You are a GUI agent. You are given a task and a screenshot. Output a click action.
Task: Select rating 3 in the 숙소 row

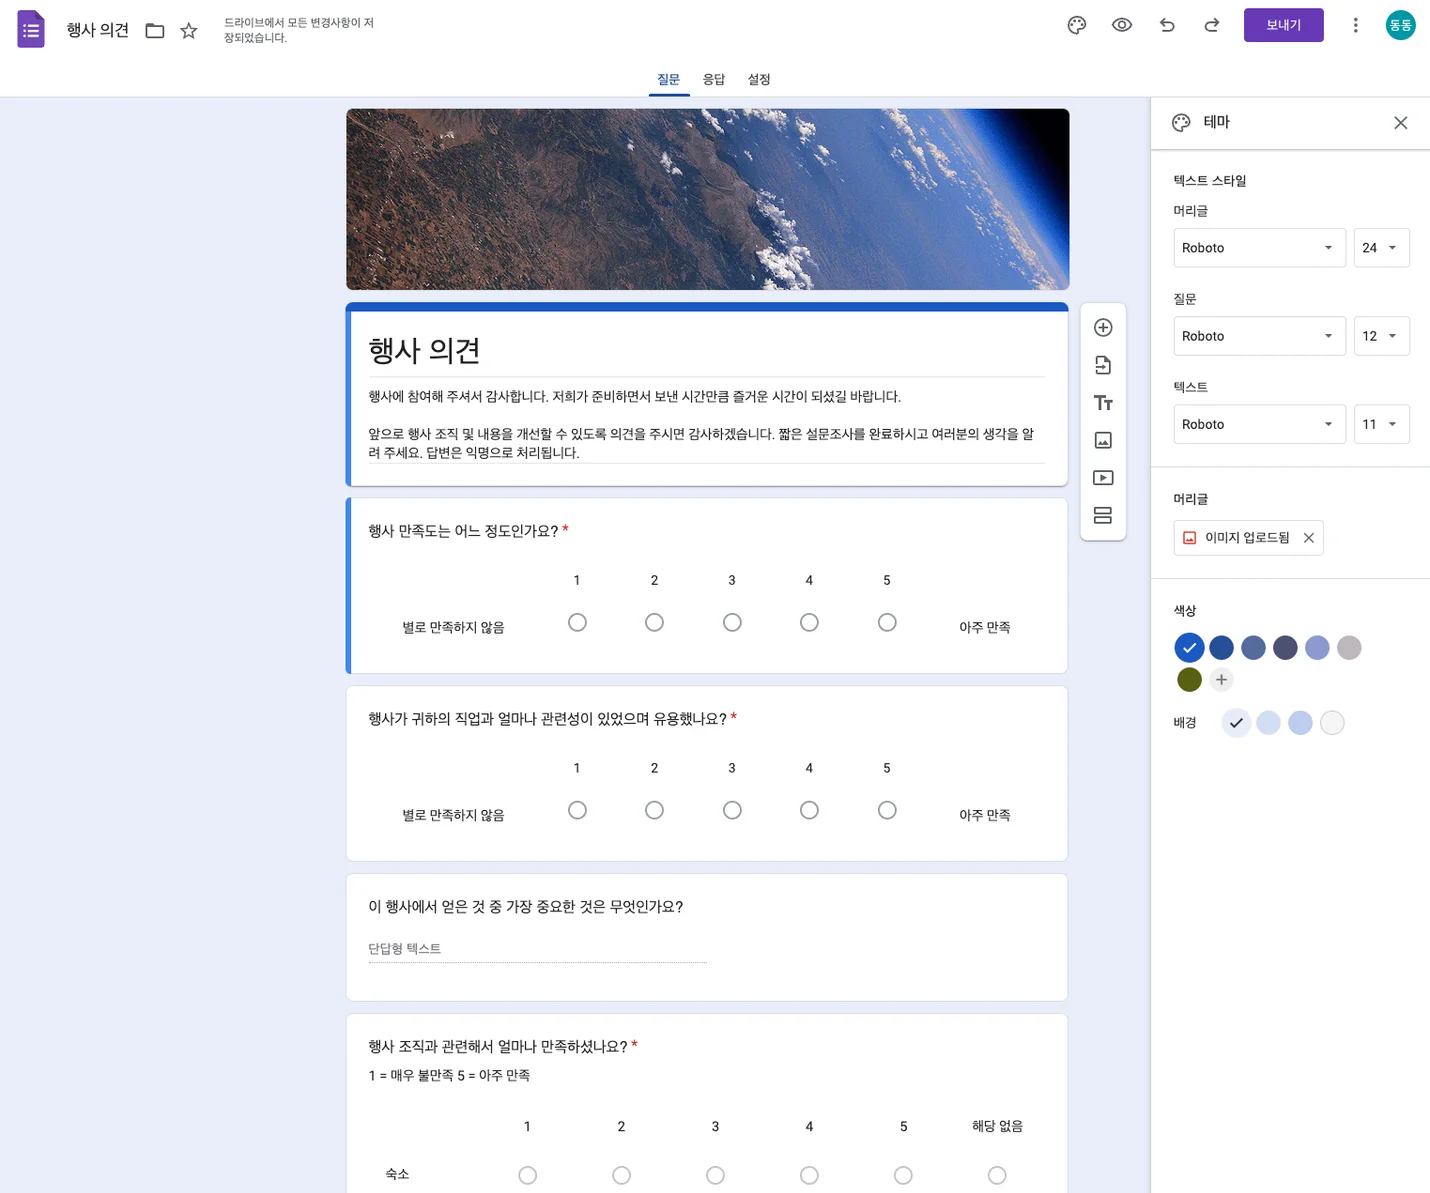click(715, 1175)
